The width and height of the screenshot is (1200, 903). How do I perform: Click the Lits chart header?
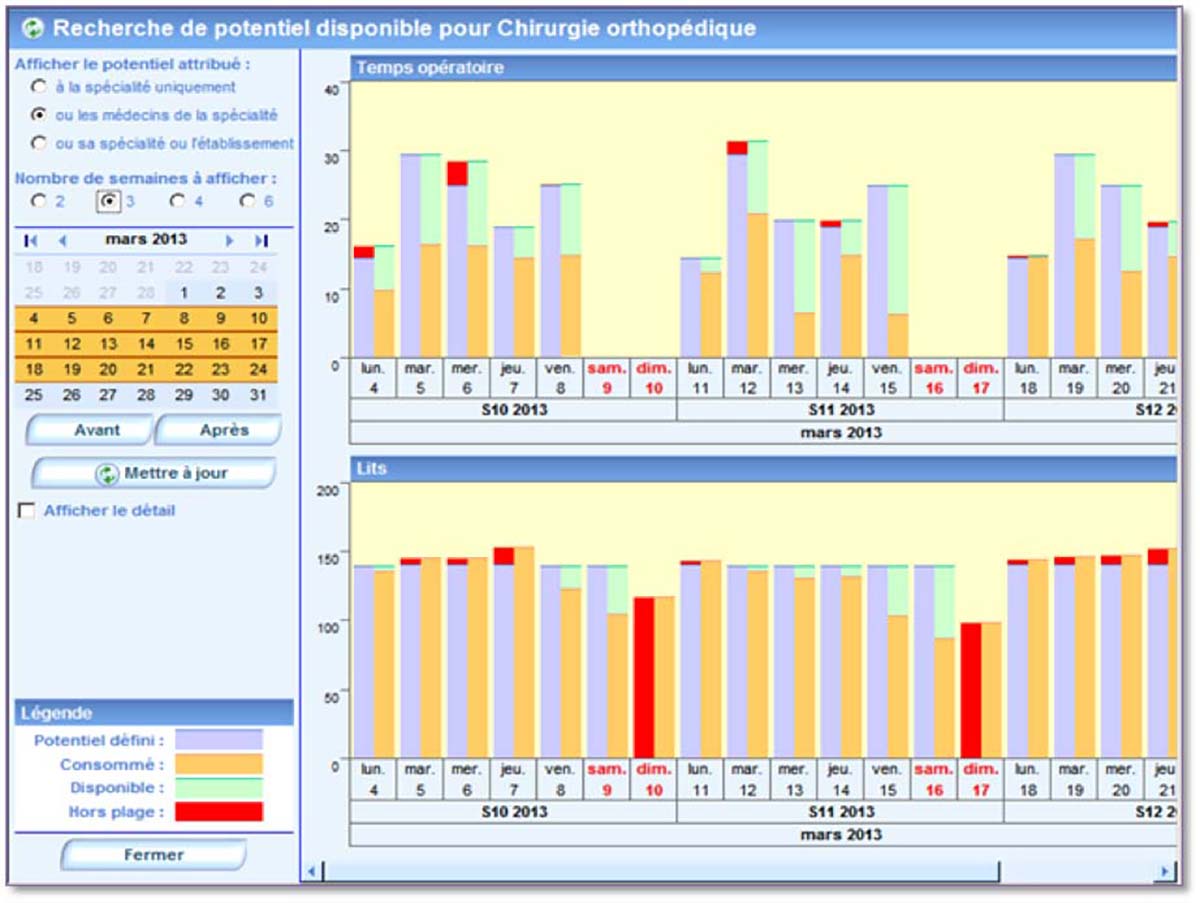pyautogui.click(x=762, y=468)
